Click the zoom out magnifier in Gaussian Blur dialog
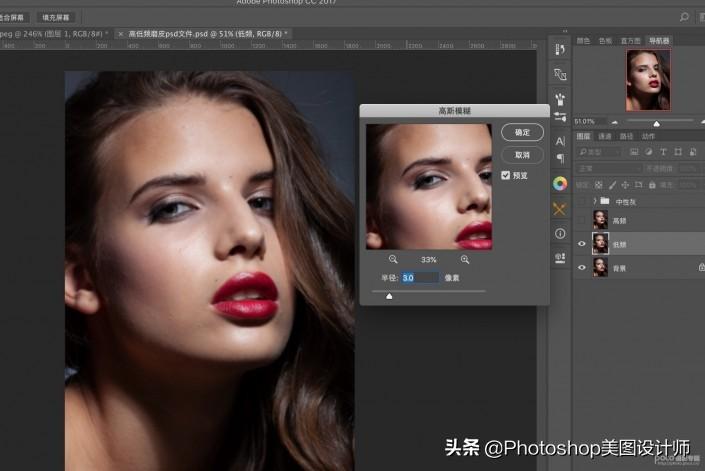The height and width of the screenshot is (471, 705). click(393, 259)
